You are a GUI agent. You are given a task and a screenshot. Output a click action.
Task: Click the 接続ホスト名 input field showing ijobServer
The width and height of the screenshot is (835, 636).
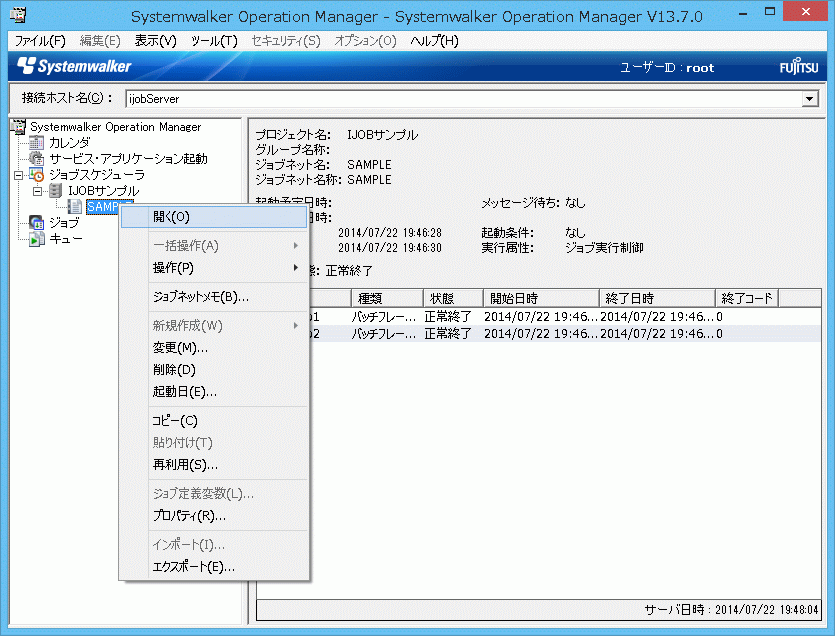point(464,99)
